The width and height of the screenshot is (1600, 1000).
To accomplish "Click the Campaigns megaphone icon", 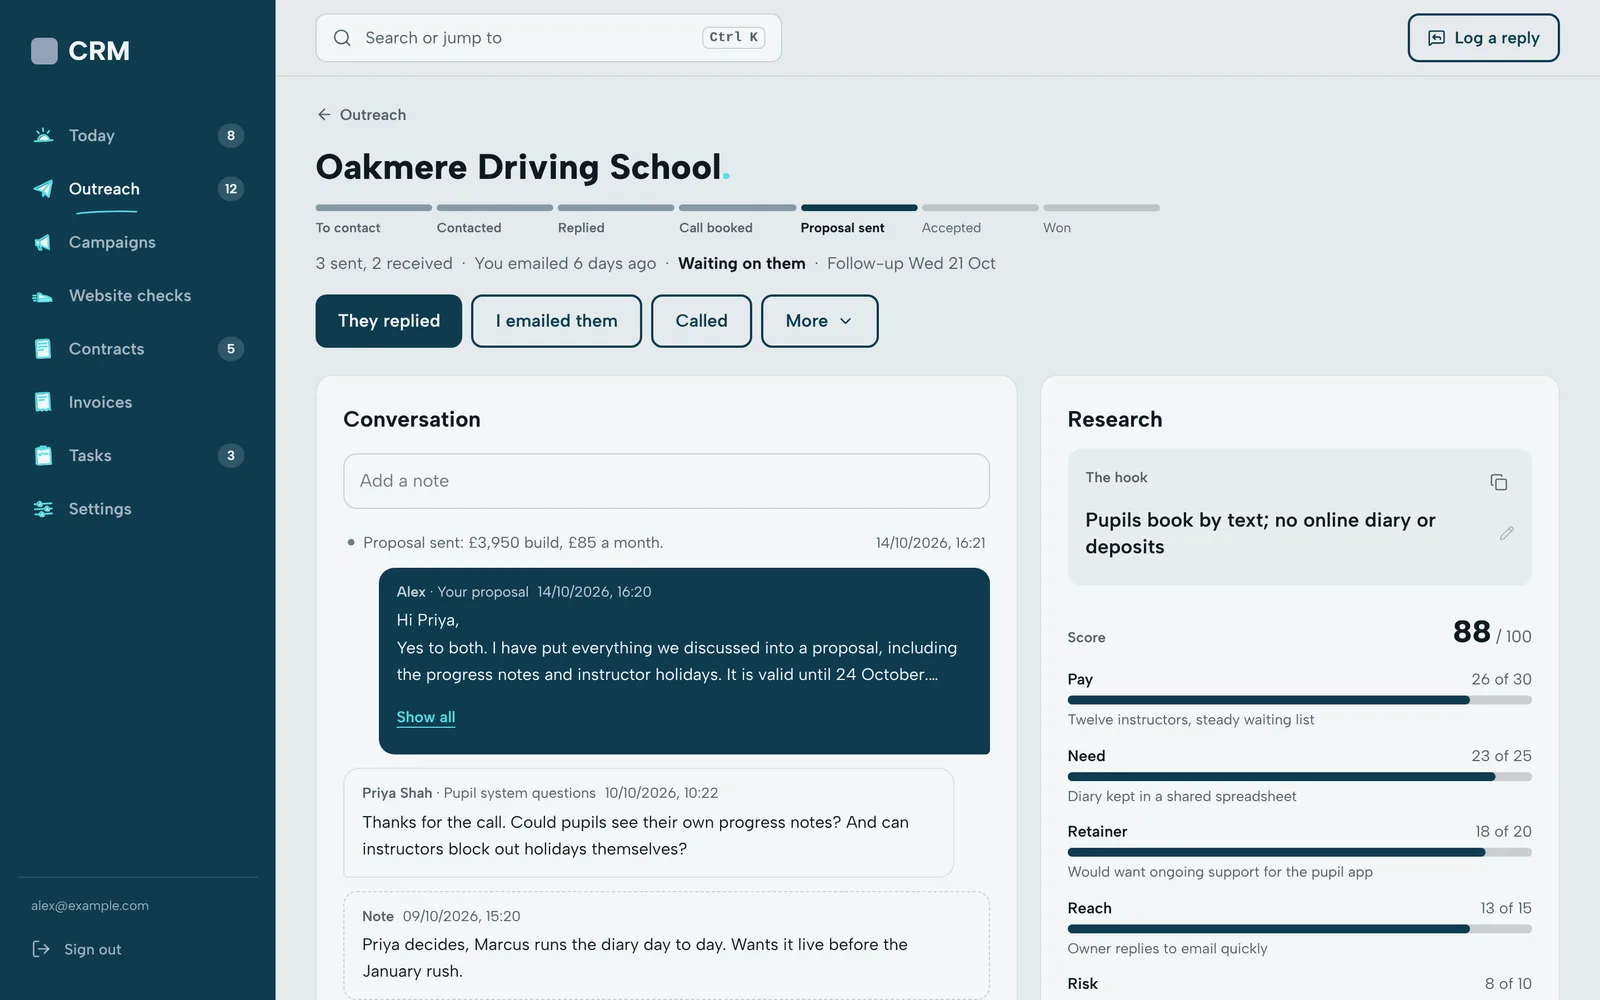I will click(x=43, y=242).
